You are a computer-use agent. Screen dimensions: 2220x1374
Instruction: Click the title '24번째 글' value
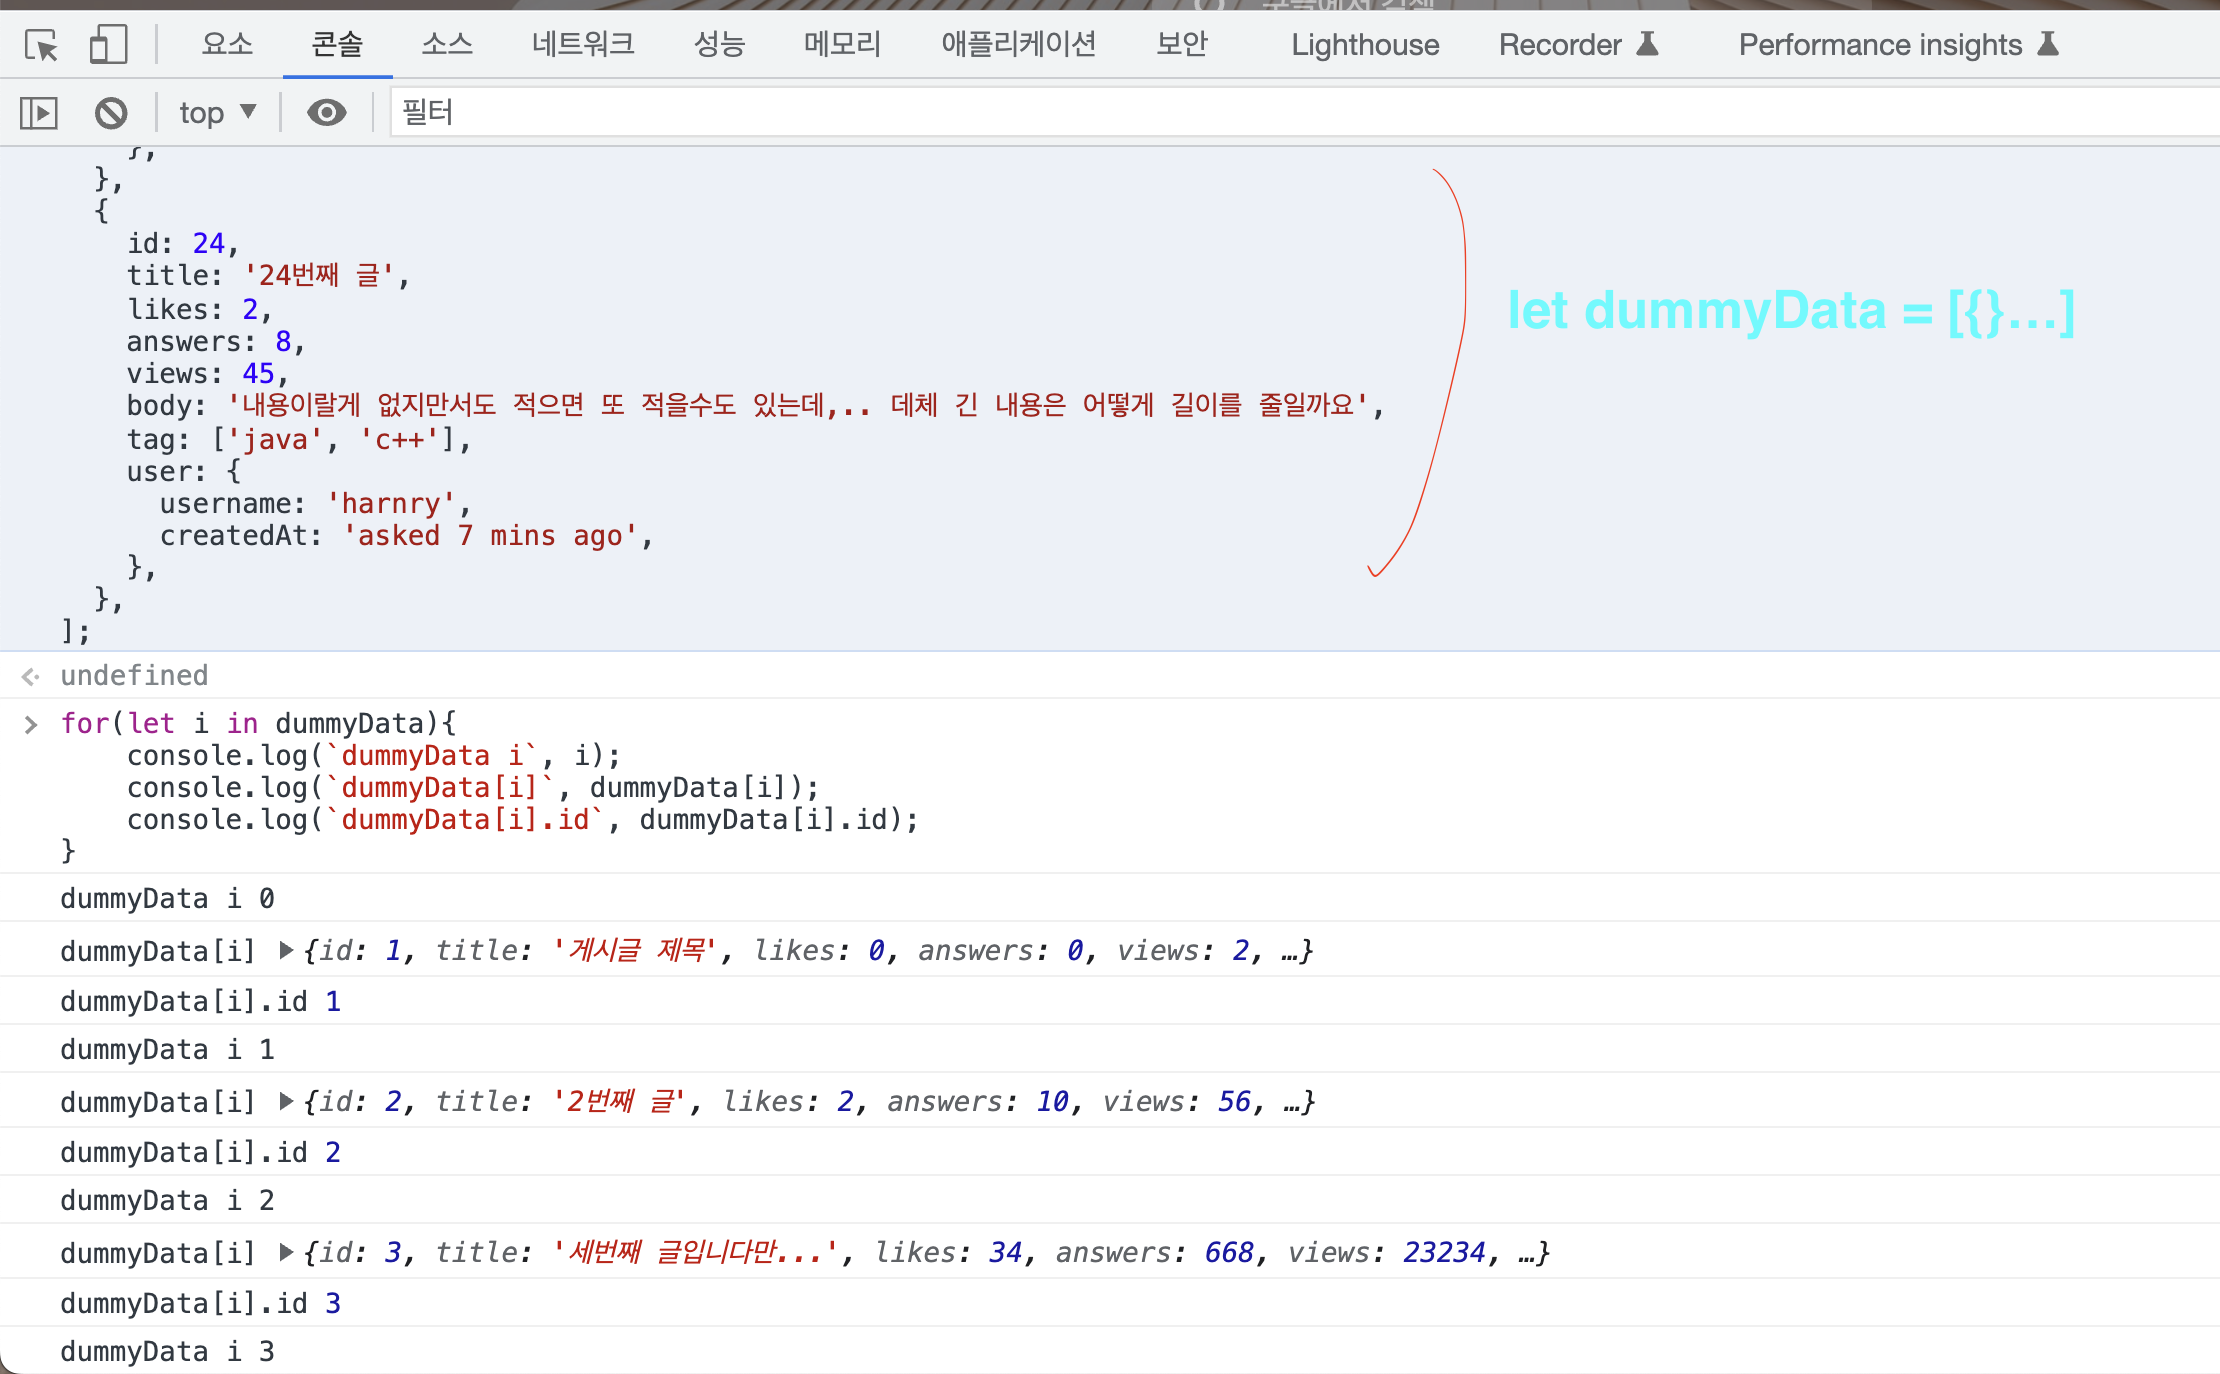[319, 275]
